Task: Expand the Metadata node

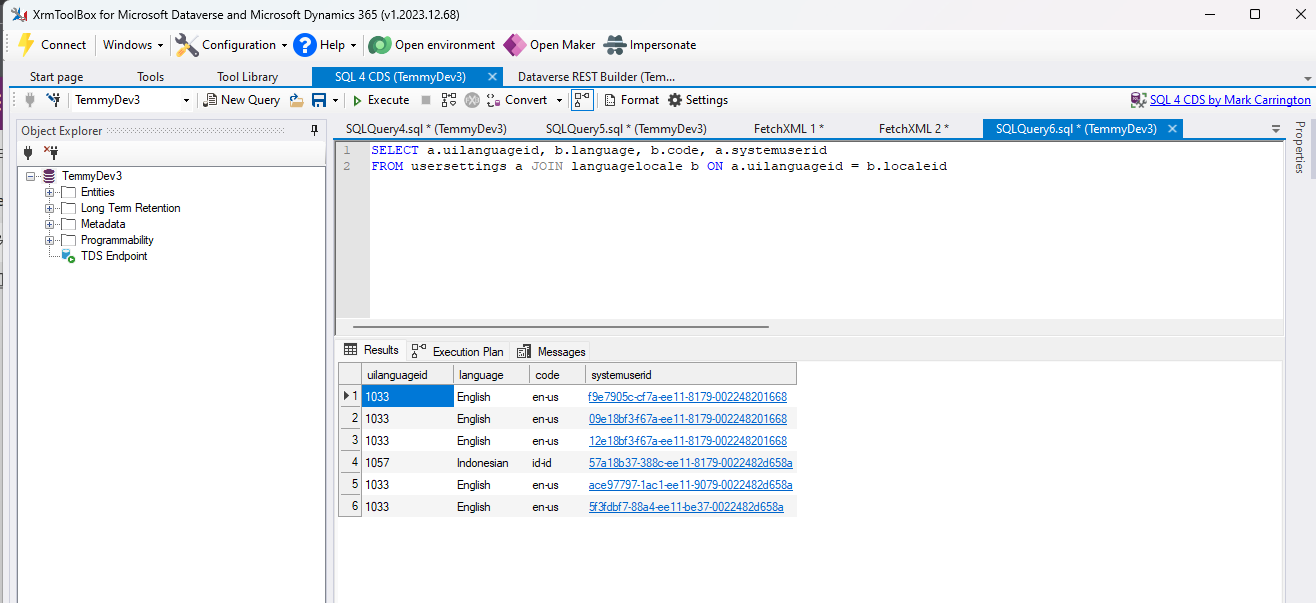Action: 49,224
